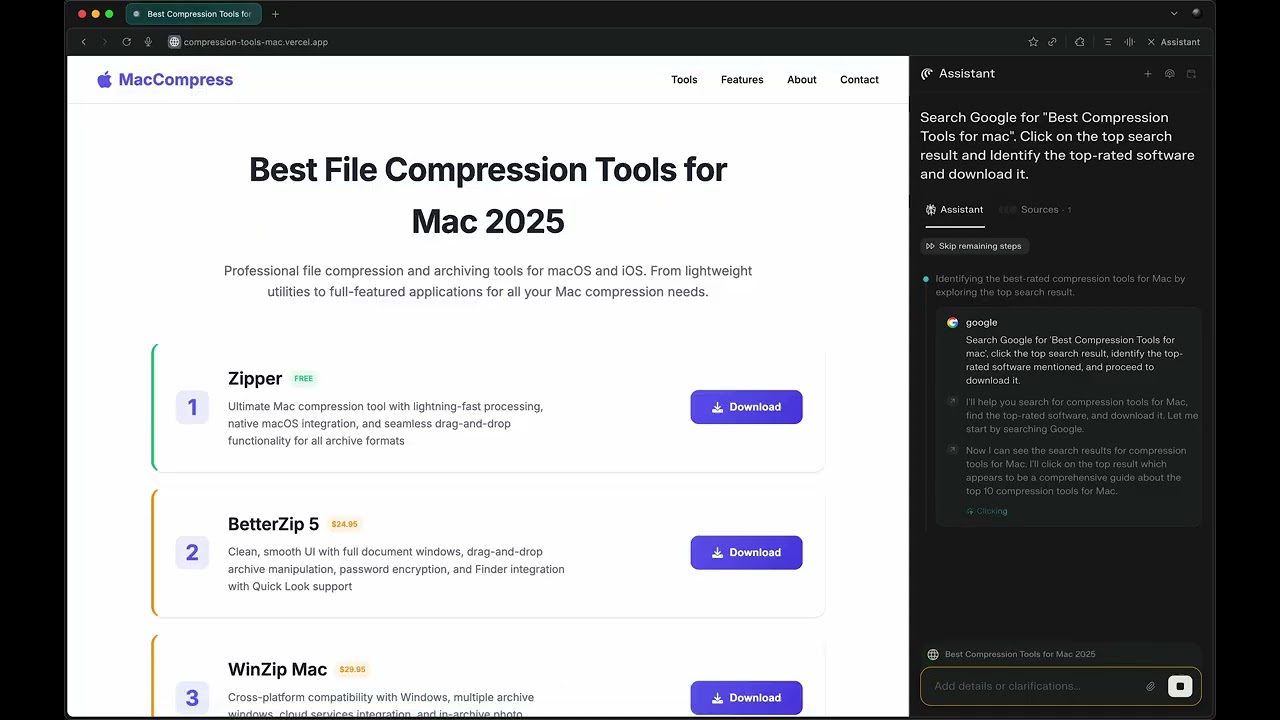The height and width of the screenshot is (720, 1280).
Task: Click the assistant panel signal icon
Action: pos(1169,73)
